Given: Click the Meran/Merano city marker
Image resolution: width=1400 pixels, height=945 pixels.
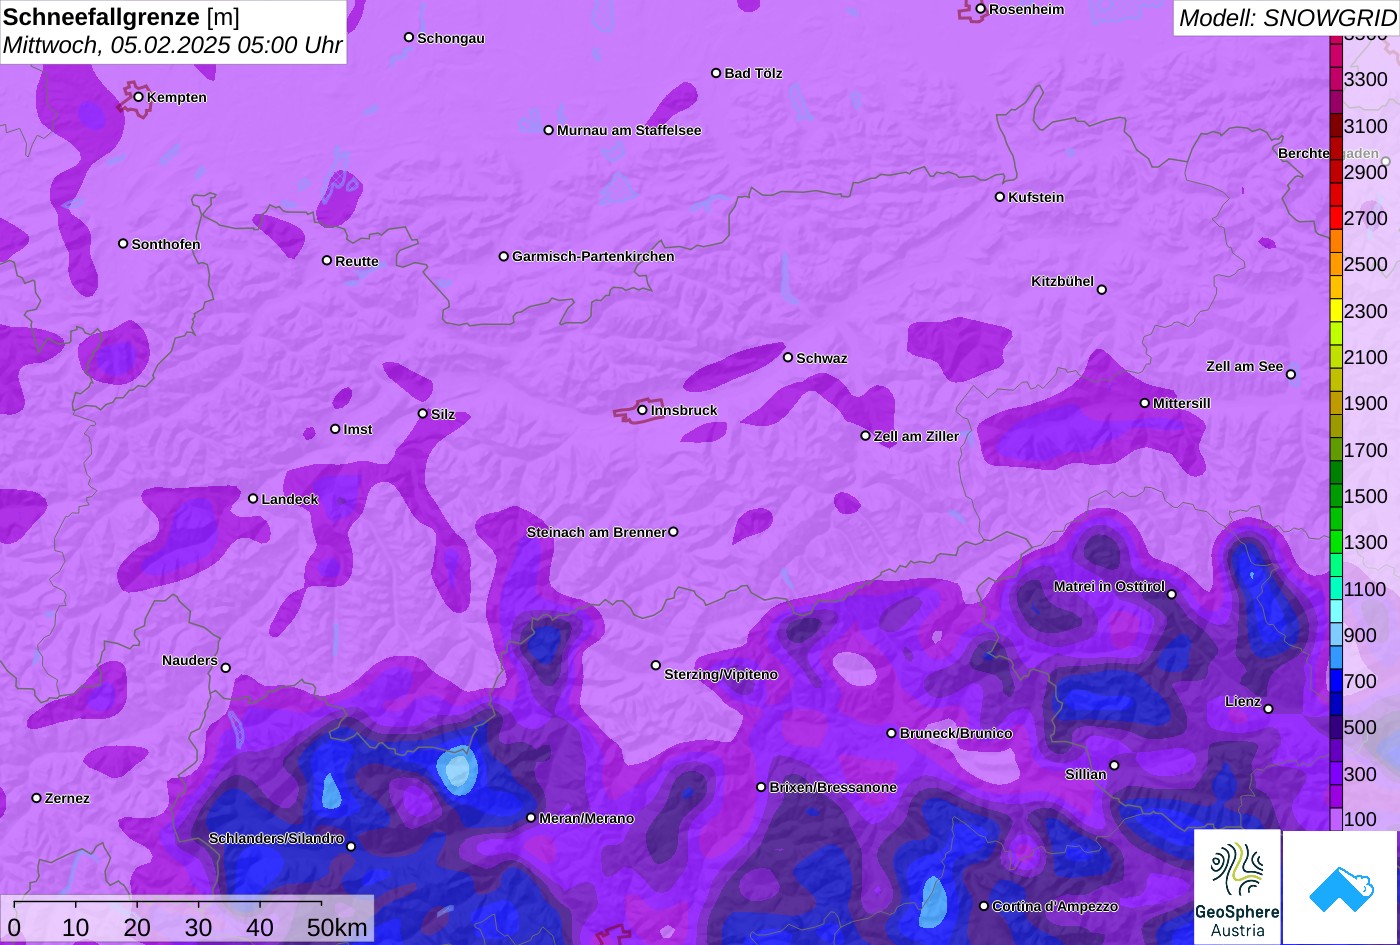Looking at the screenshot, I should tap(531, 818).
